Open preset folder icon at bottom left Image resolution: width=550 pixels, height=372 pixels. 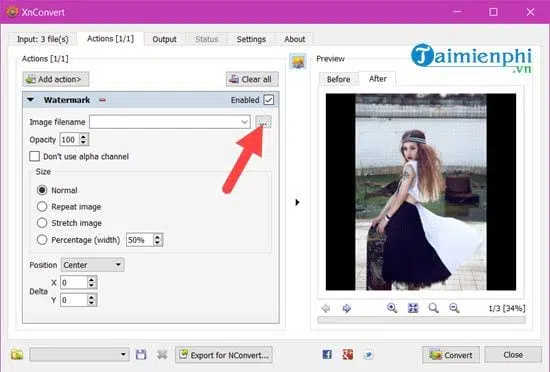pos(17,354)
